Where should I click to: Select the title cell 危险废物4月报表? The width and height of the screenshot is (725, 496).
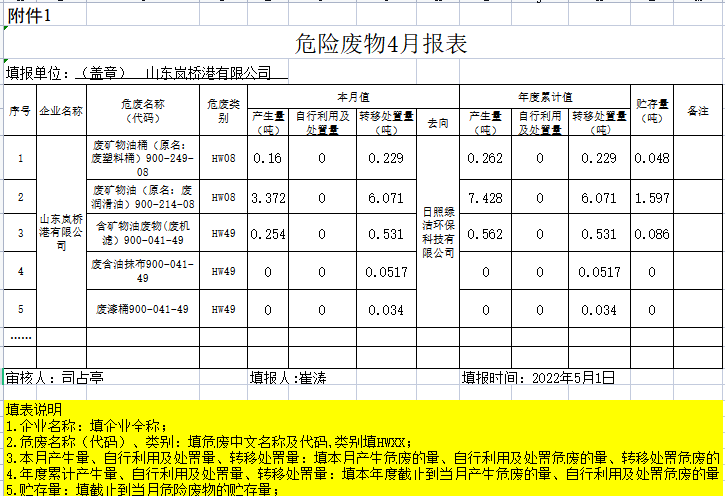[x=381, y=43]
